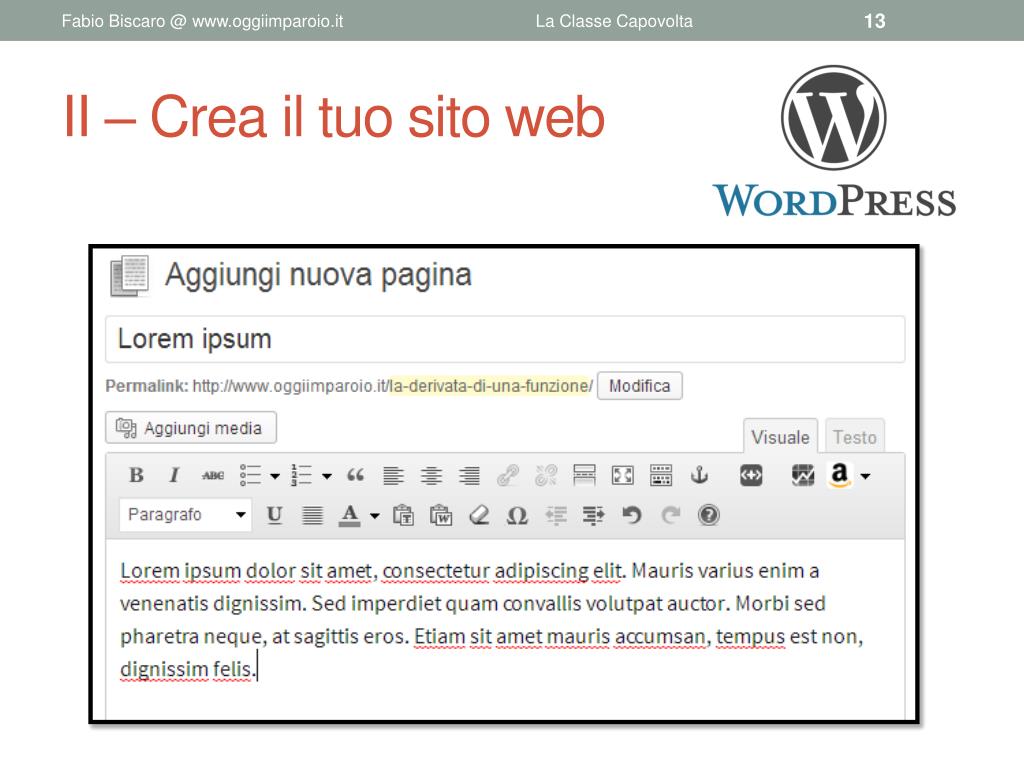The image size is (1024, 768).
Task: Insert the Read More tag
Action: click(x=584, y=475)
